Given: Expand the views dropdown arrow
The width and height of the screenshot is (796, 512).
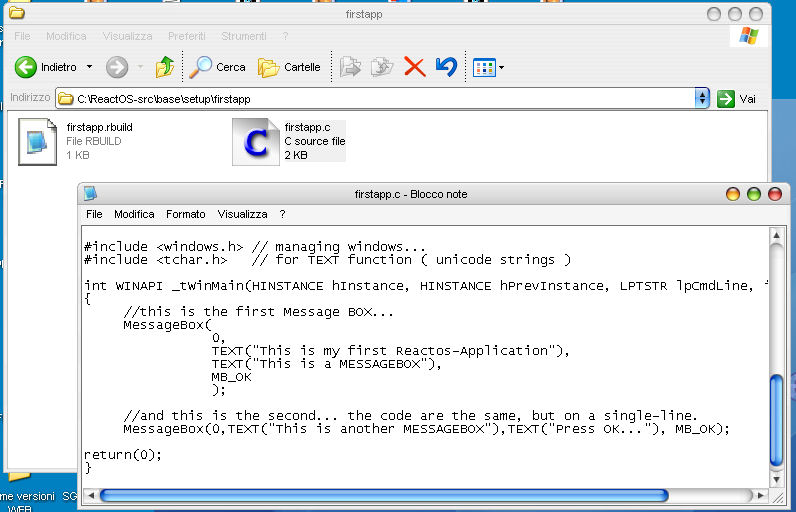Looking at the screenshot, I should click(502, 67).
